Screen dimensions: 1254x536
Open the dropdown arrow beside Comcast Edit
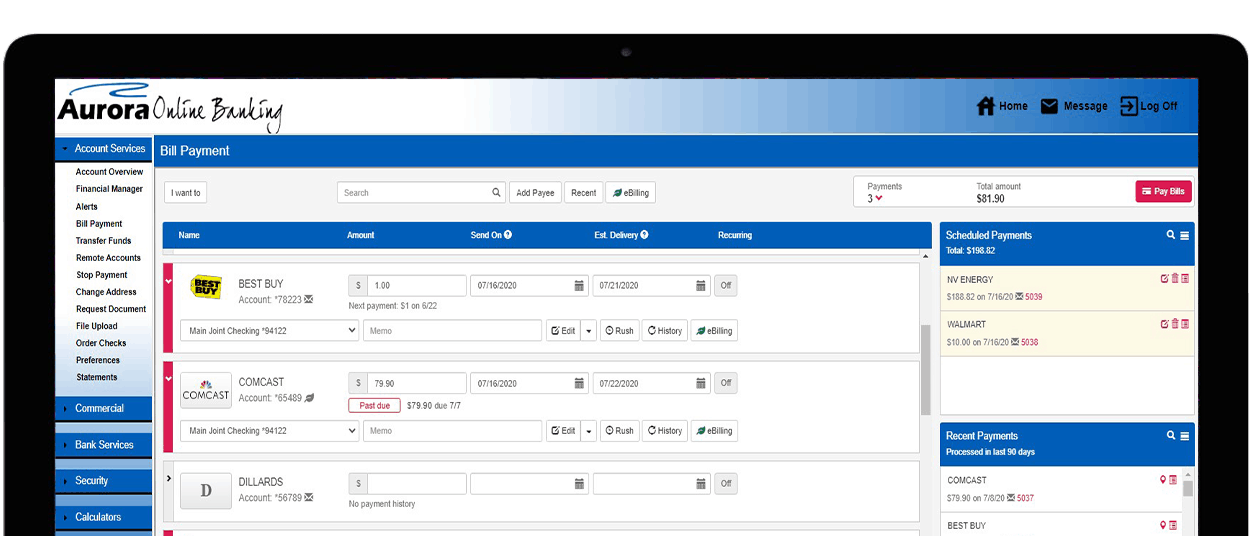tap(588, 431)
